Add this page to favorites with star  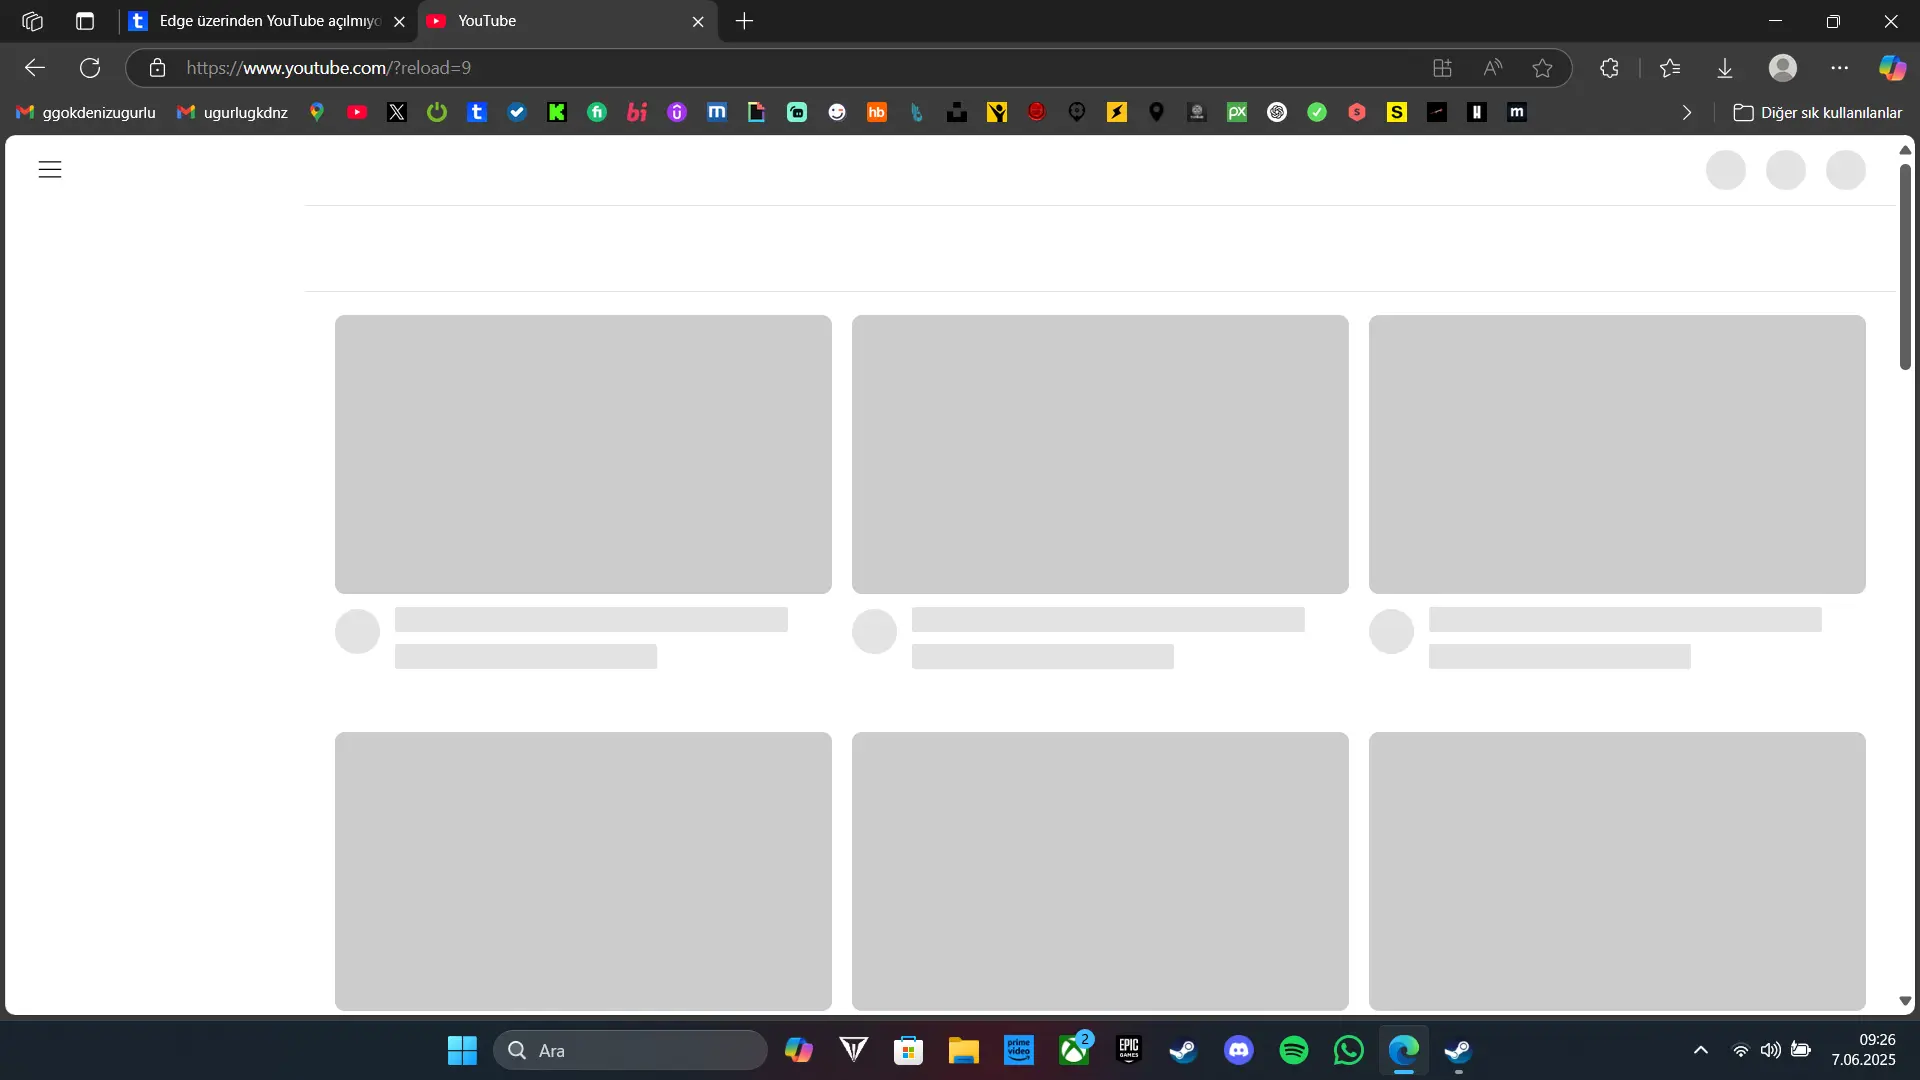click(x=1542, y=68)
